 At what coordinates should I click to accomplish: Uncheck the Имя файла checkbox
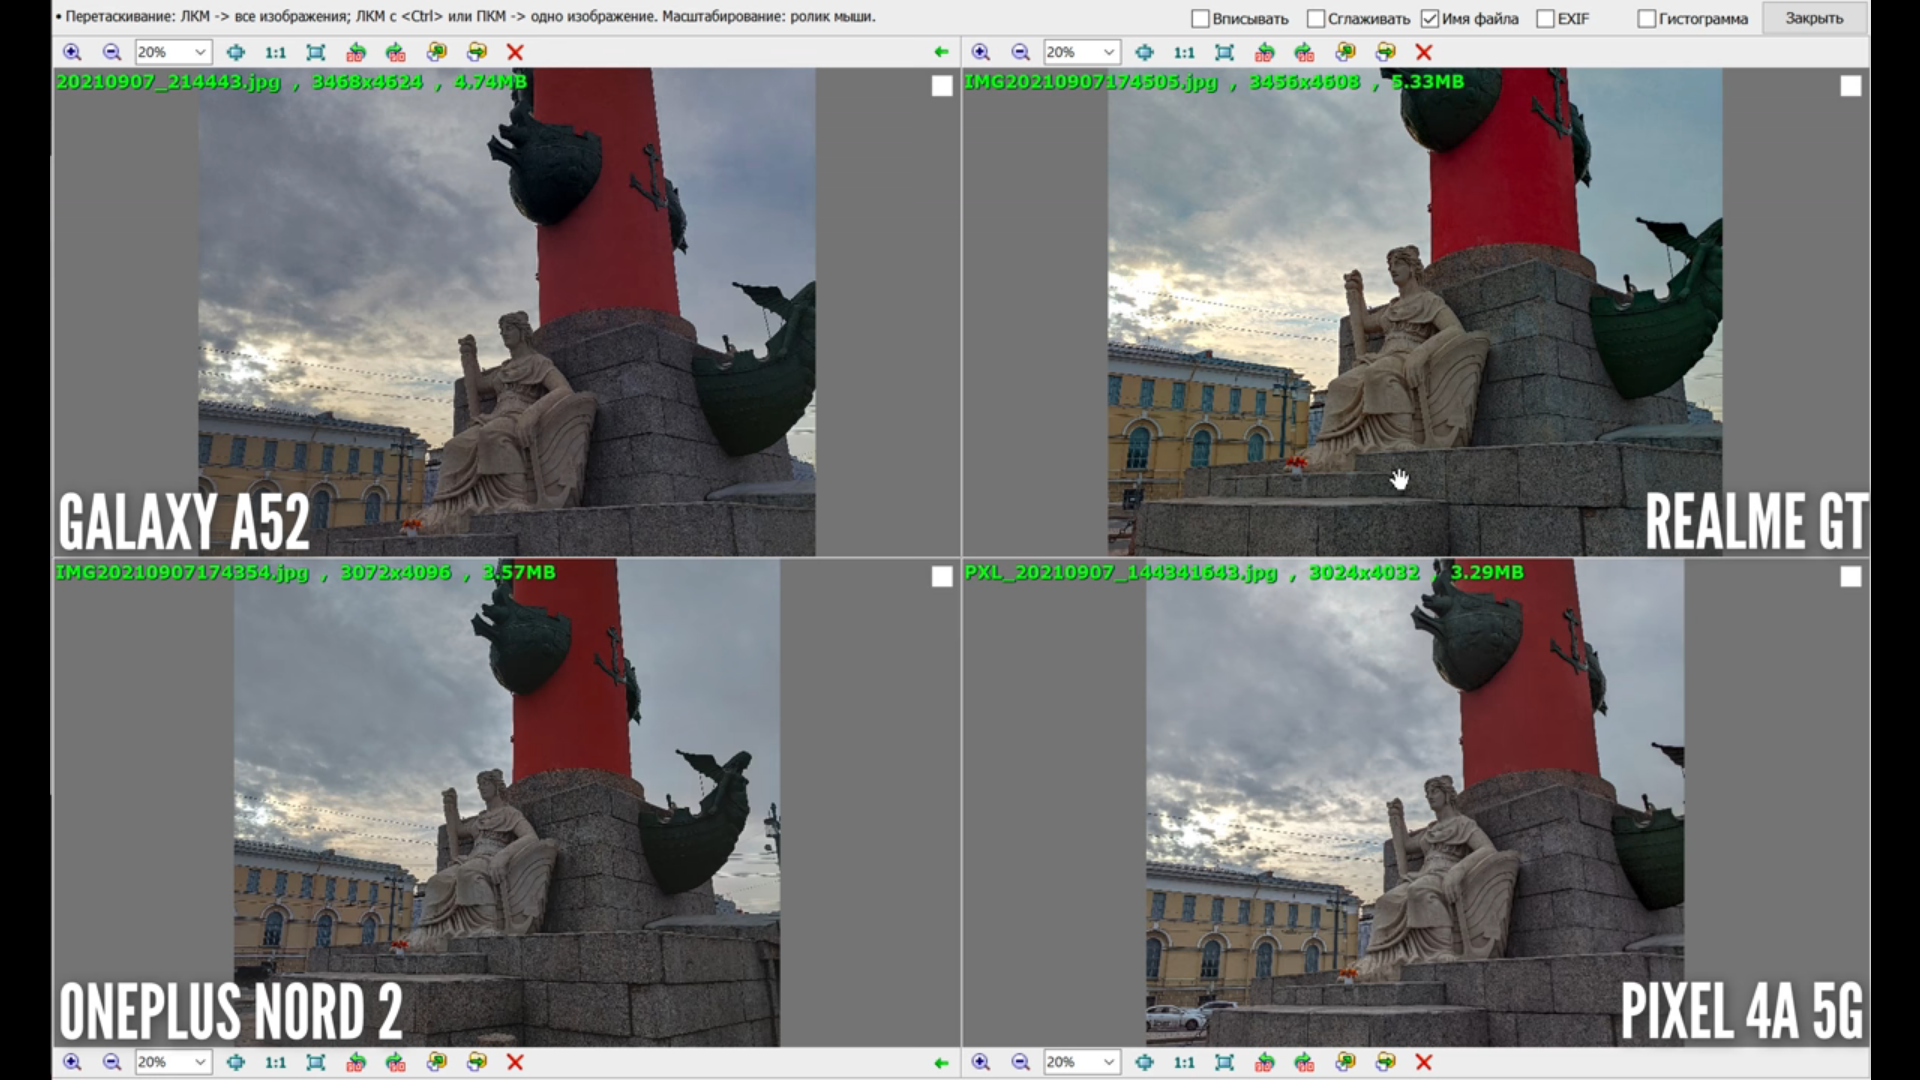(1430, 19)
